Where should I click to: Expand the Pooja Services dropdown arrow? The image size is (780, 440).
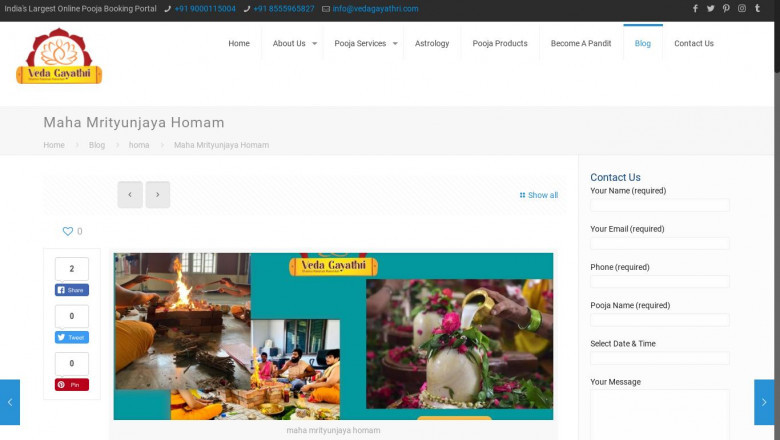[x=395, y=44]
